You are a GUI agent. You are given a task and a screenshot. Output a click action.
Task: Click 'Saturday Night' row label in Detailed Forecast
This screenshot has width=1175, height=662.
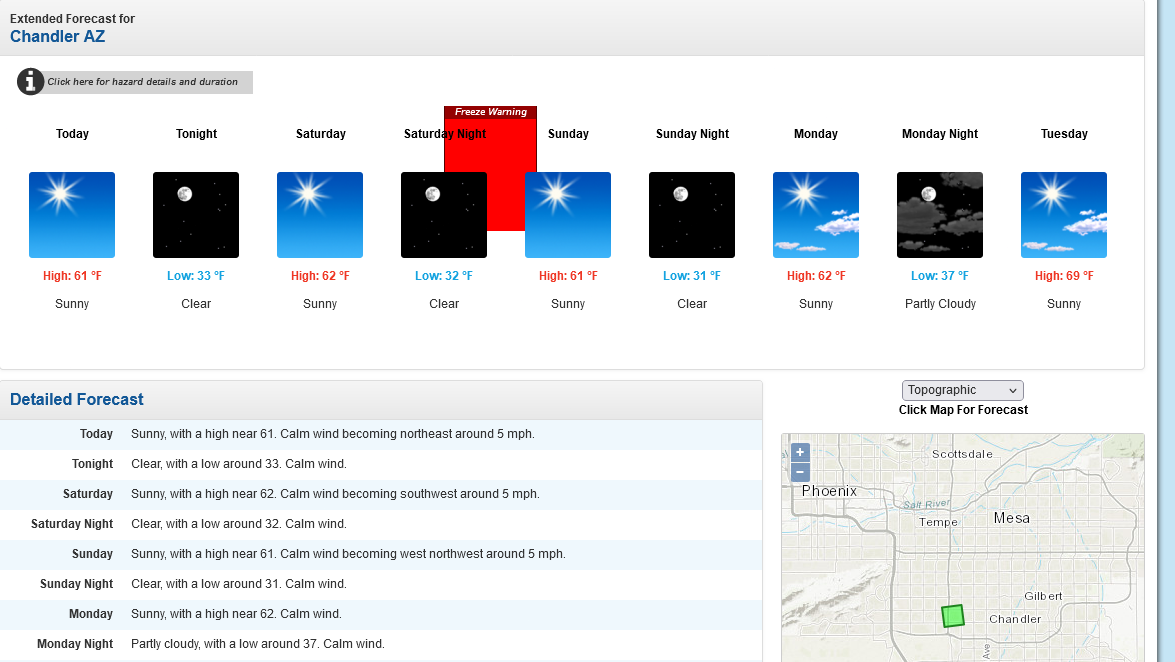point(72,524)
